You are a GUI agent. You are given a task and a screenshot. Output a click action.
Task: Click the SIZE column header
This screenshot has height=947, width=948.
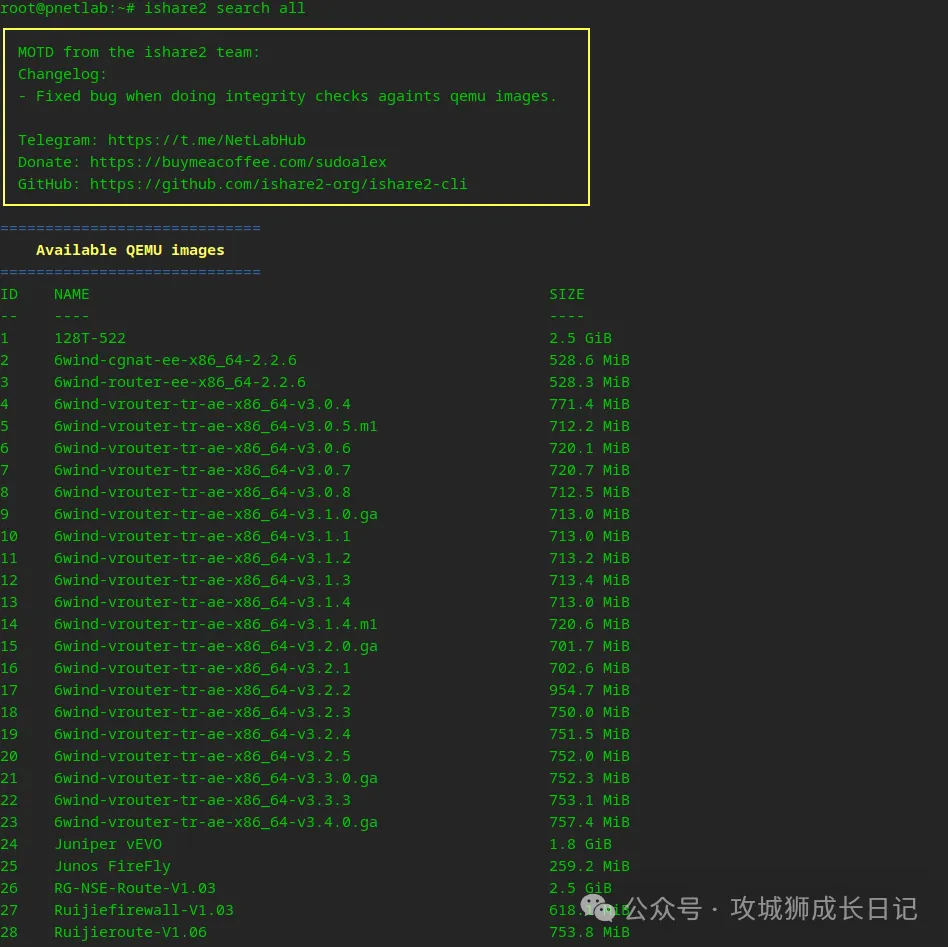567,294
